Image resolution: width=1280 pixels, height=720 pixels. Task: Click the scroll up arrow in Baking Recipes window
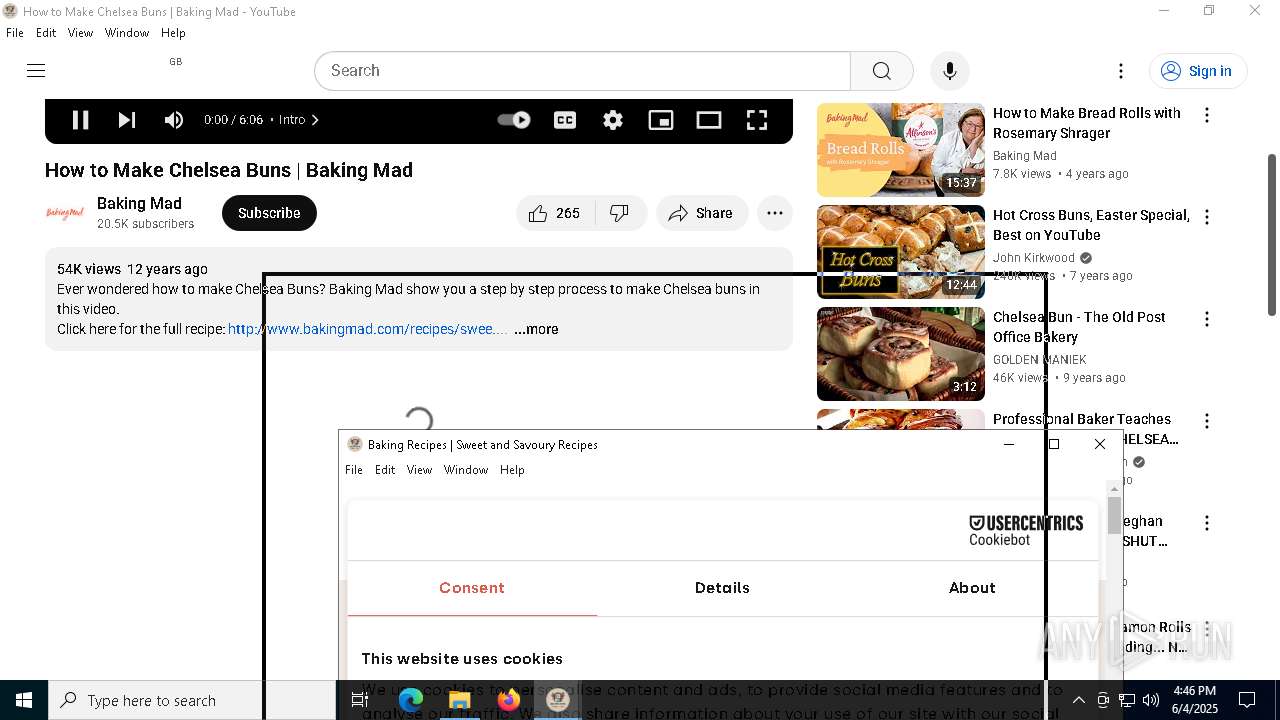[x=1114, y=488]
